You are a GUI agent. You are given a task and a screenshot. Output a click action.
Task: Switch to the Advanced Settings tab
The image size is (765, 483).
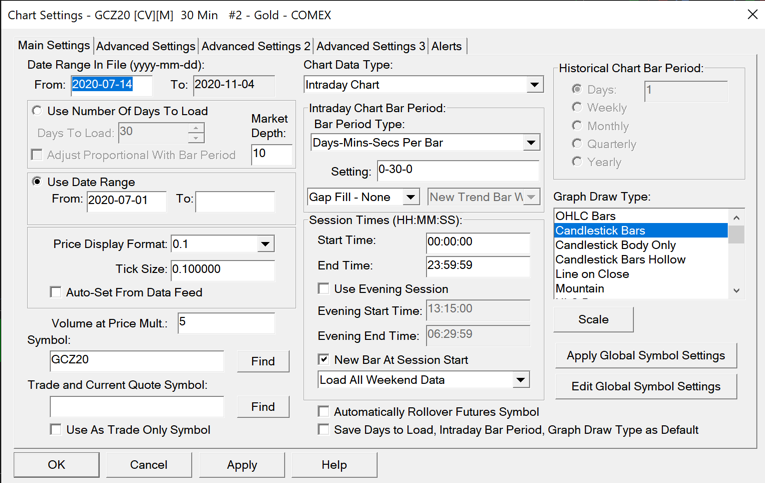(x=146, y=46)
